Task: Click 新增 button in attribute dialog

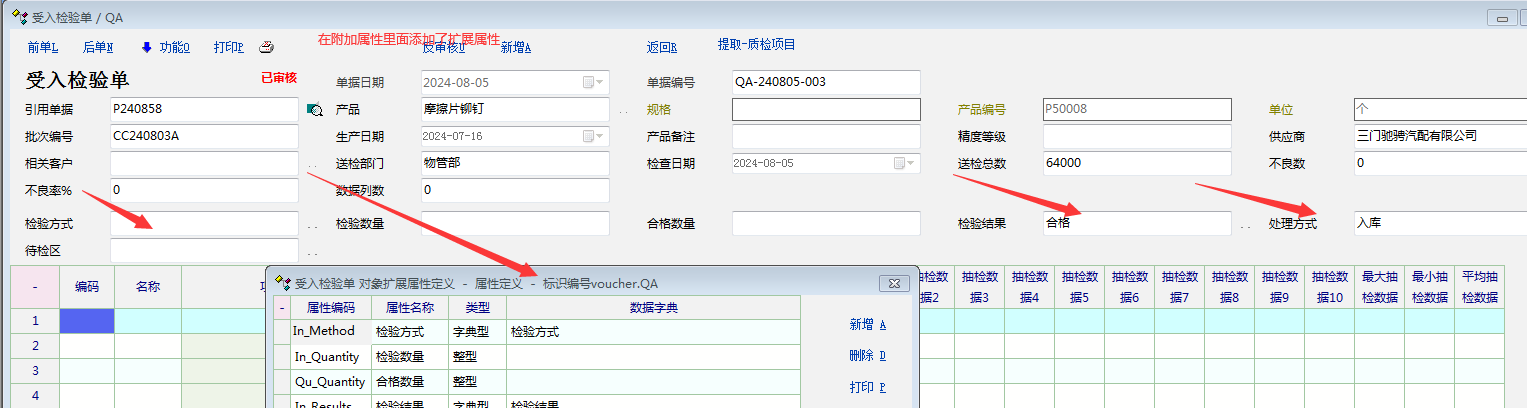Action: (867, 324)
